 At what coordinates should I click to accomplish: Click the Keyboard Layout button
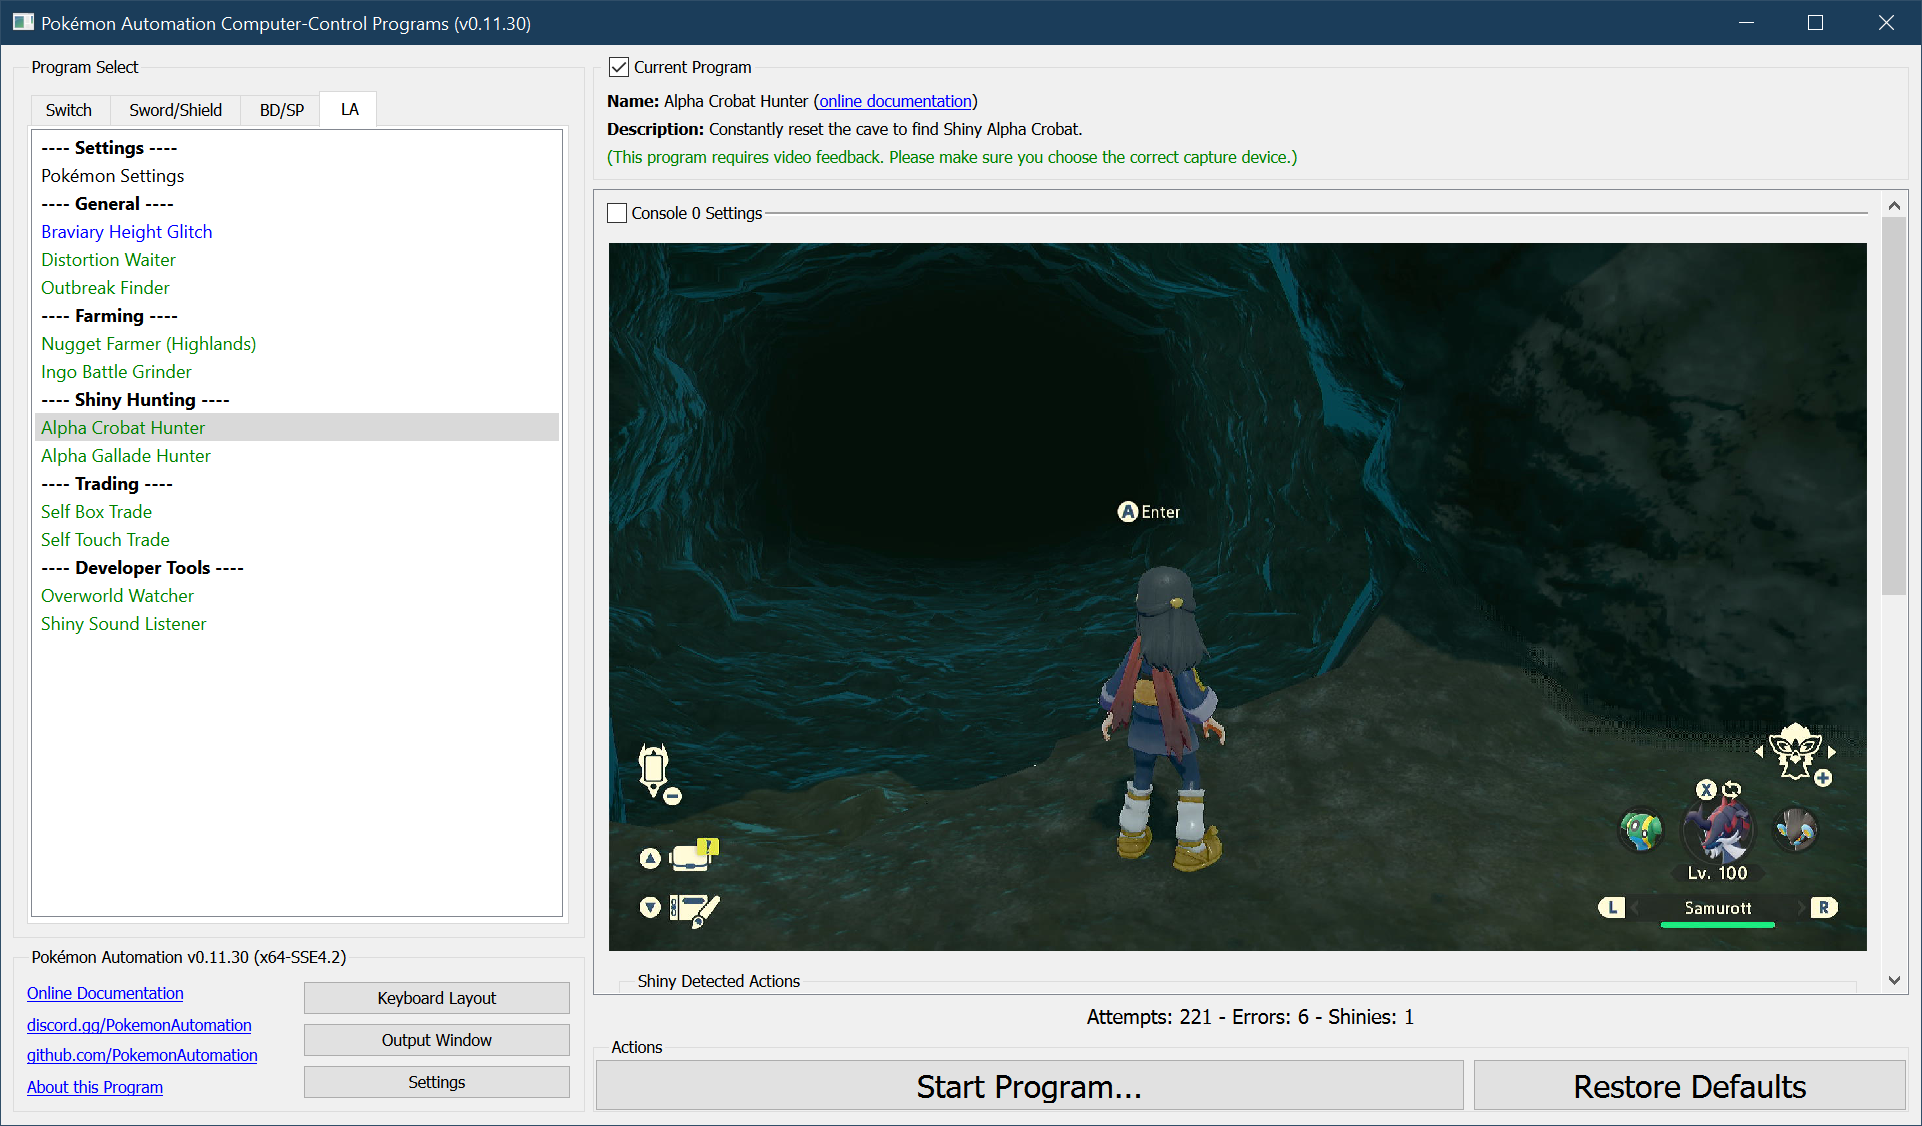tap(436, 998)
